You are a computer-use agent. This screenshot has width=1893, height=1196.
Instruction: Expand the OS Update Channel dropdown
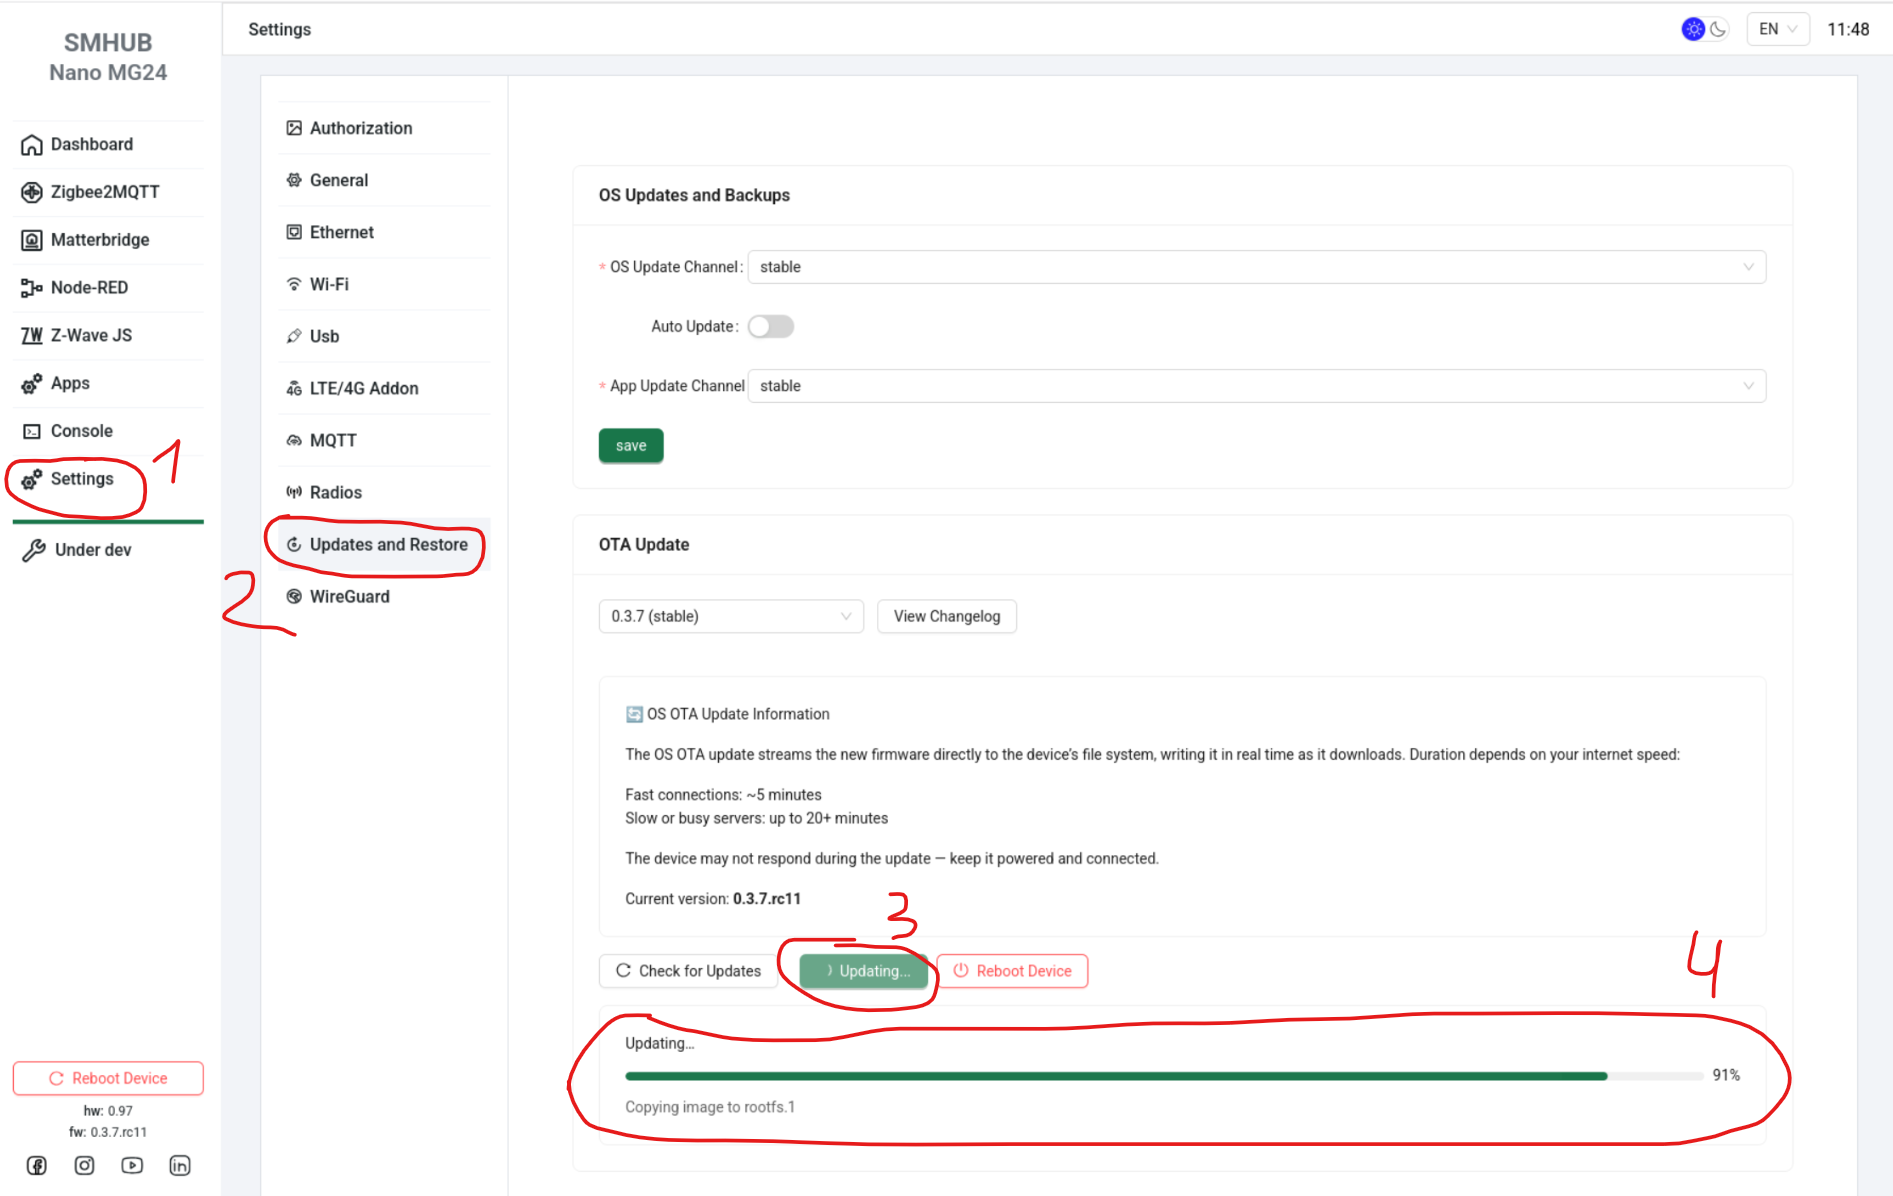1256,267
